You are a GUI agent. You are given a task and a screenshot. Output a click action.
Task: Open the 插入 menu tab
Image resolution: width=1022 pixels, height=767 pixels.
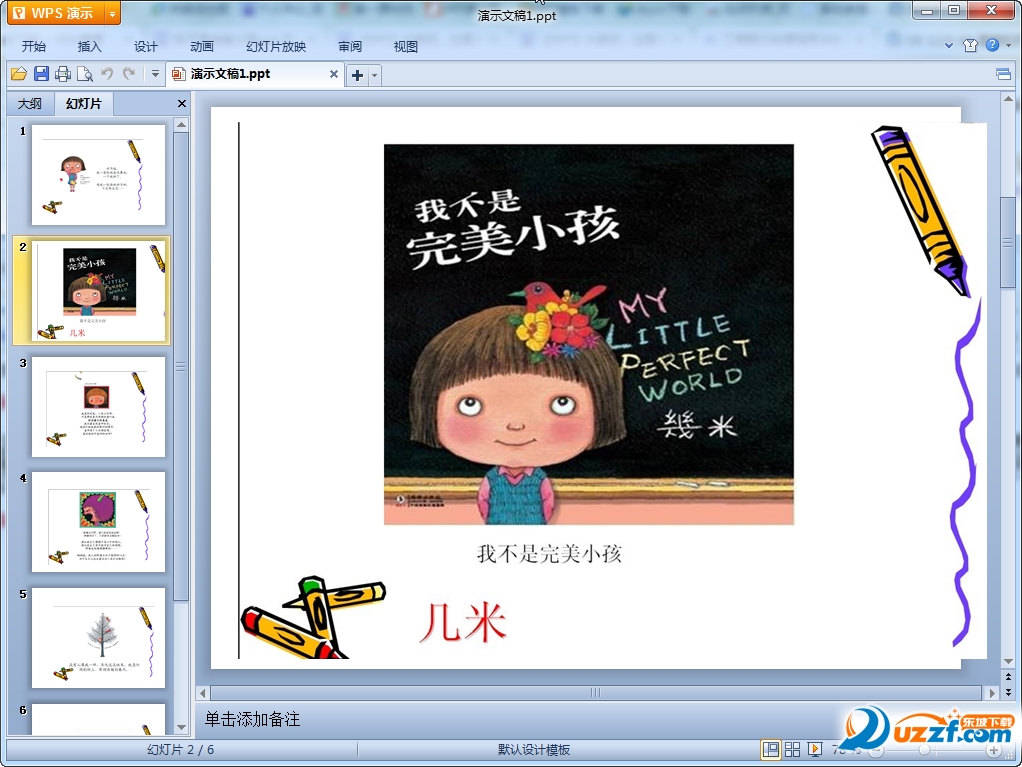click(89, 46)
